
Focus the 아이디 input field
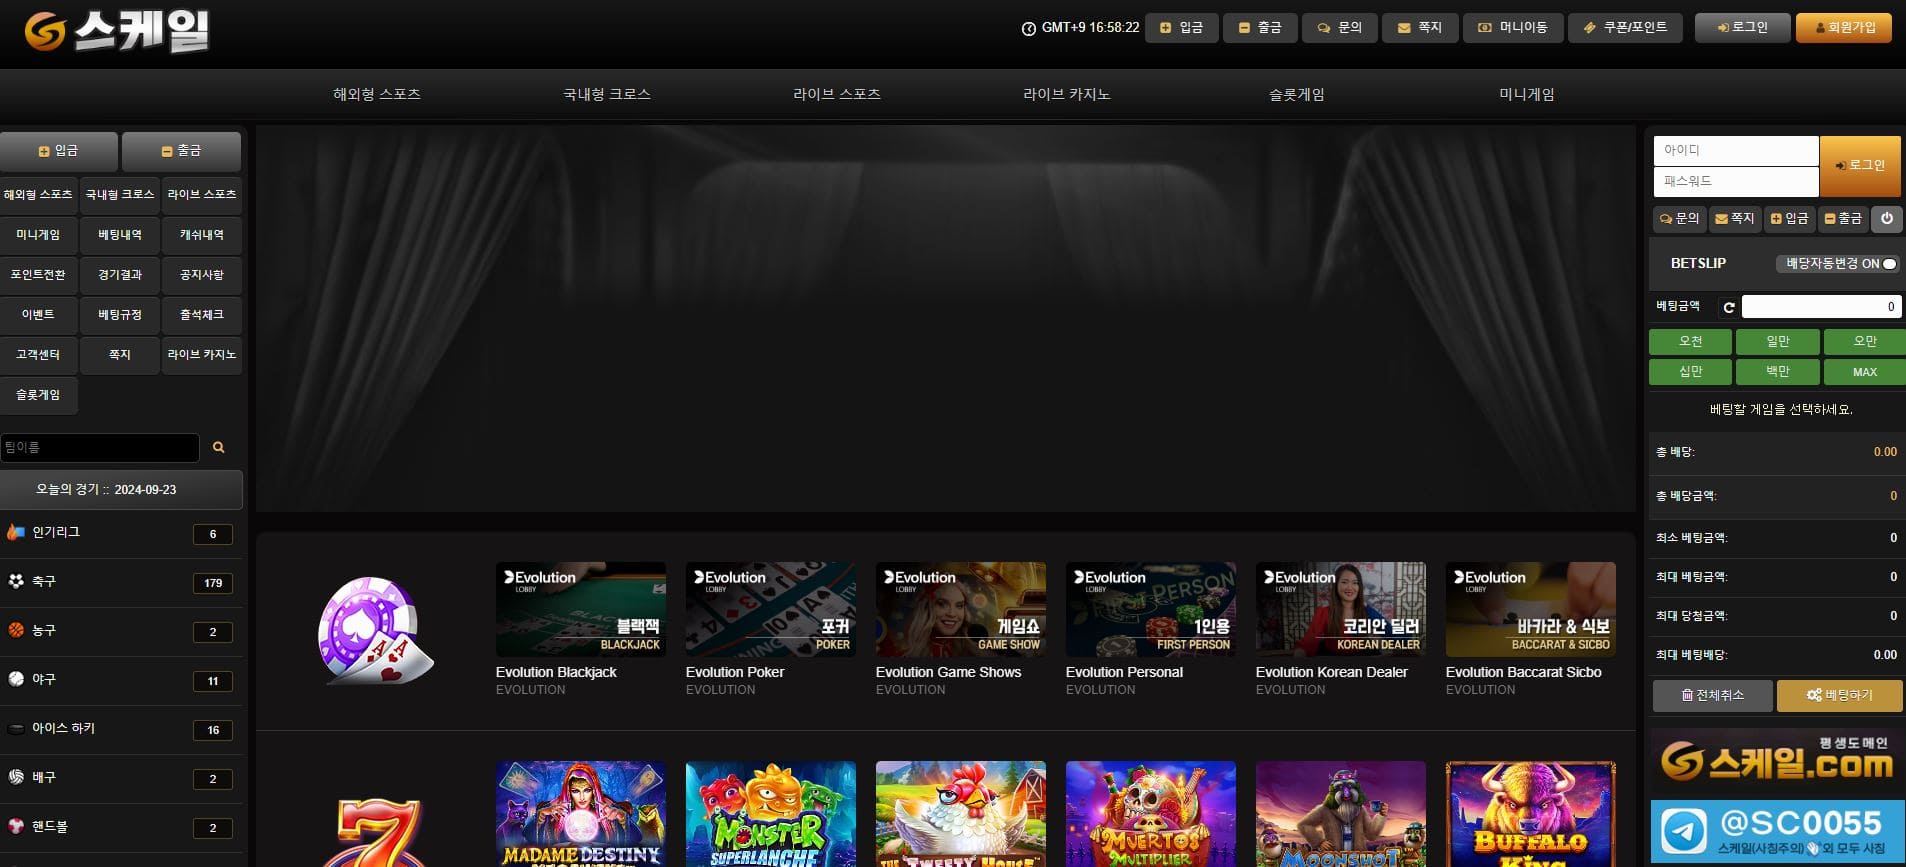pyautogui.click(x=1736, y=151)
